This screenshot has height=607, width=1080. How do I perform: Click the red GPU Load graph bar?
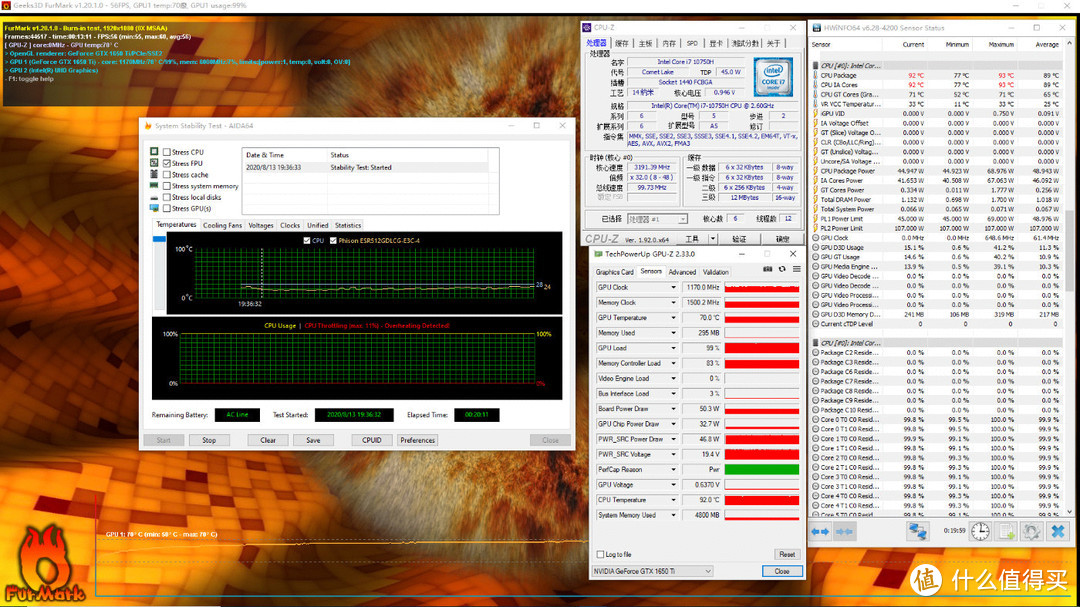[762, 348]
